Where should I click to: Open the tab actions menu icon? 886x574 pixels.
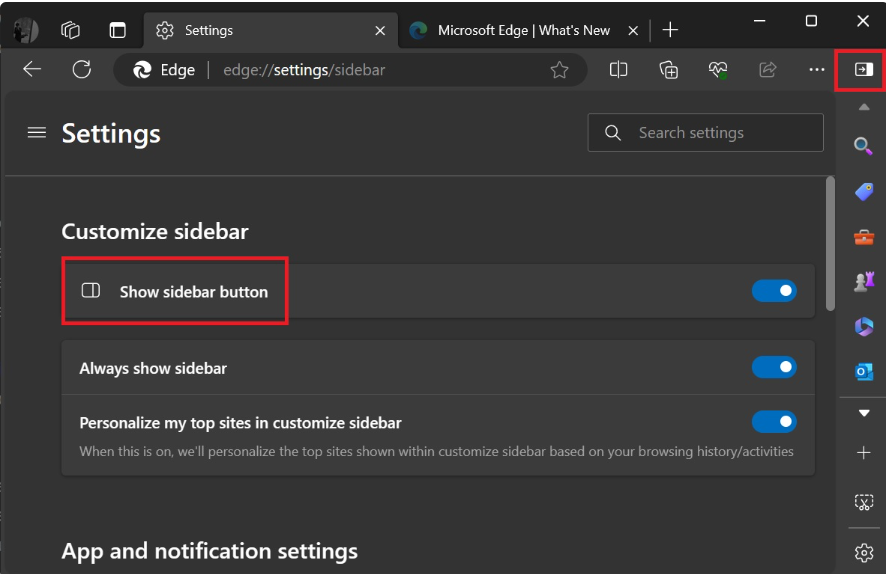point(118,30)
